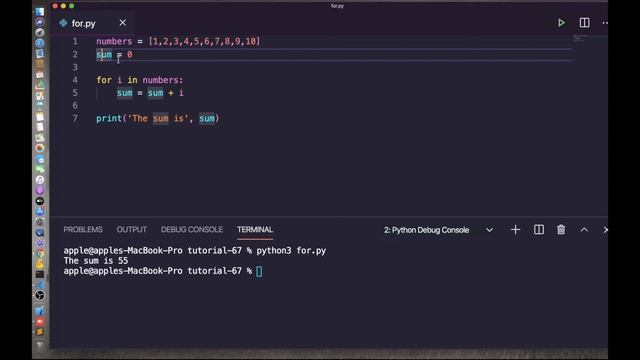Open the editor More Actions ellipsis menu

tap(605, 23)
